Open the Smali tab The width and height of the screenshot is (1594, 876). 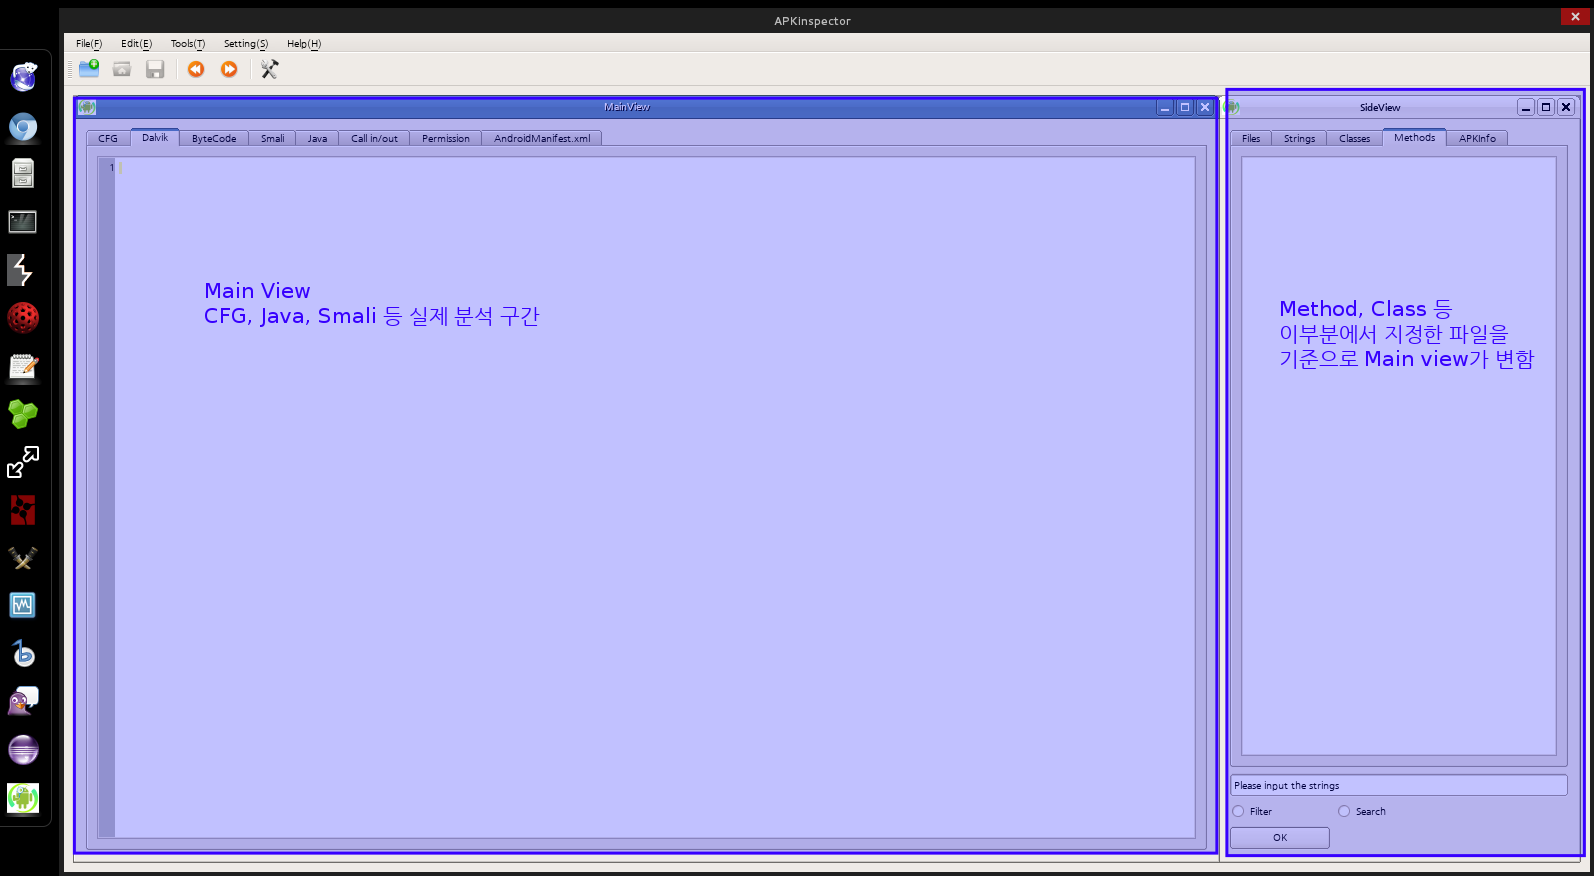pyautogui.click(x=273, y=139)
